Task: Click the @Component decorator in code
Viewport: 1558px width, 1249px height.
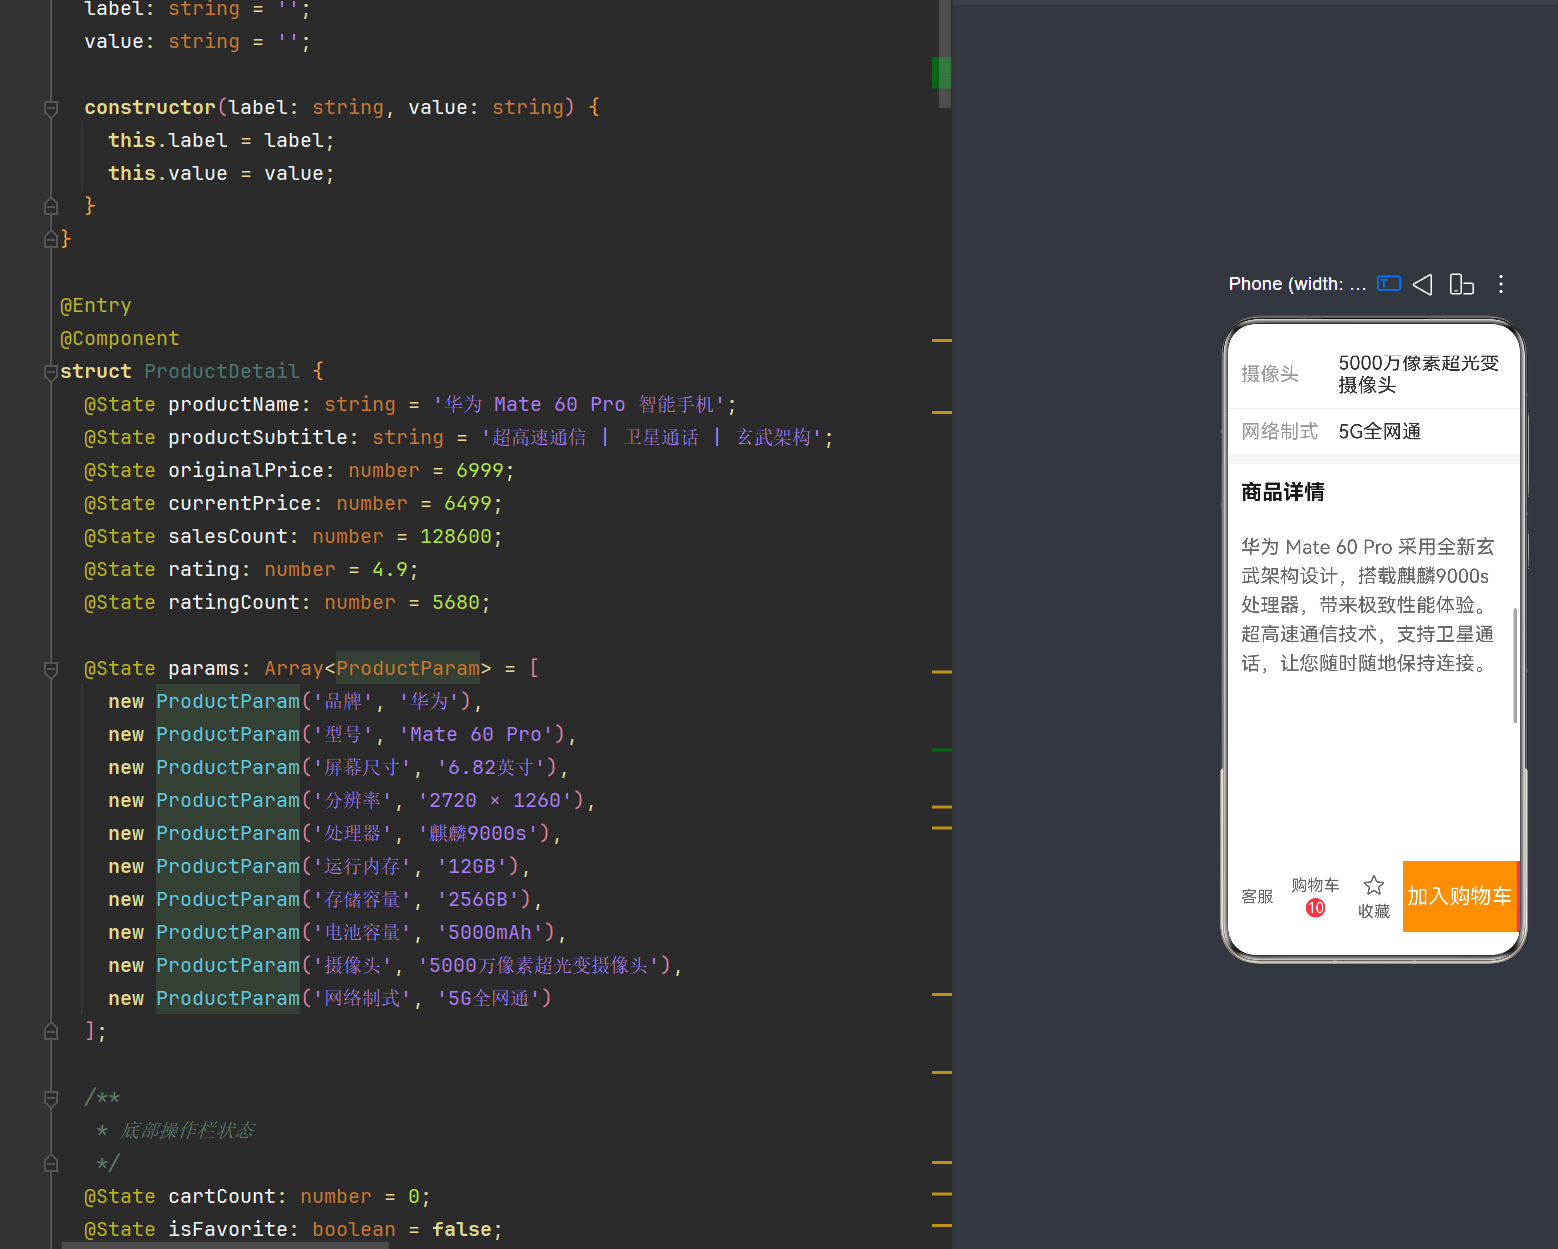Action: click(120, 339)
